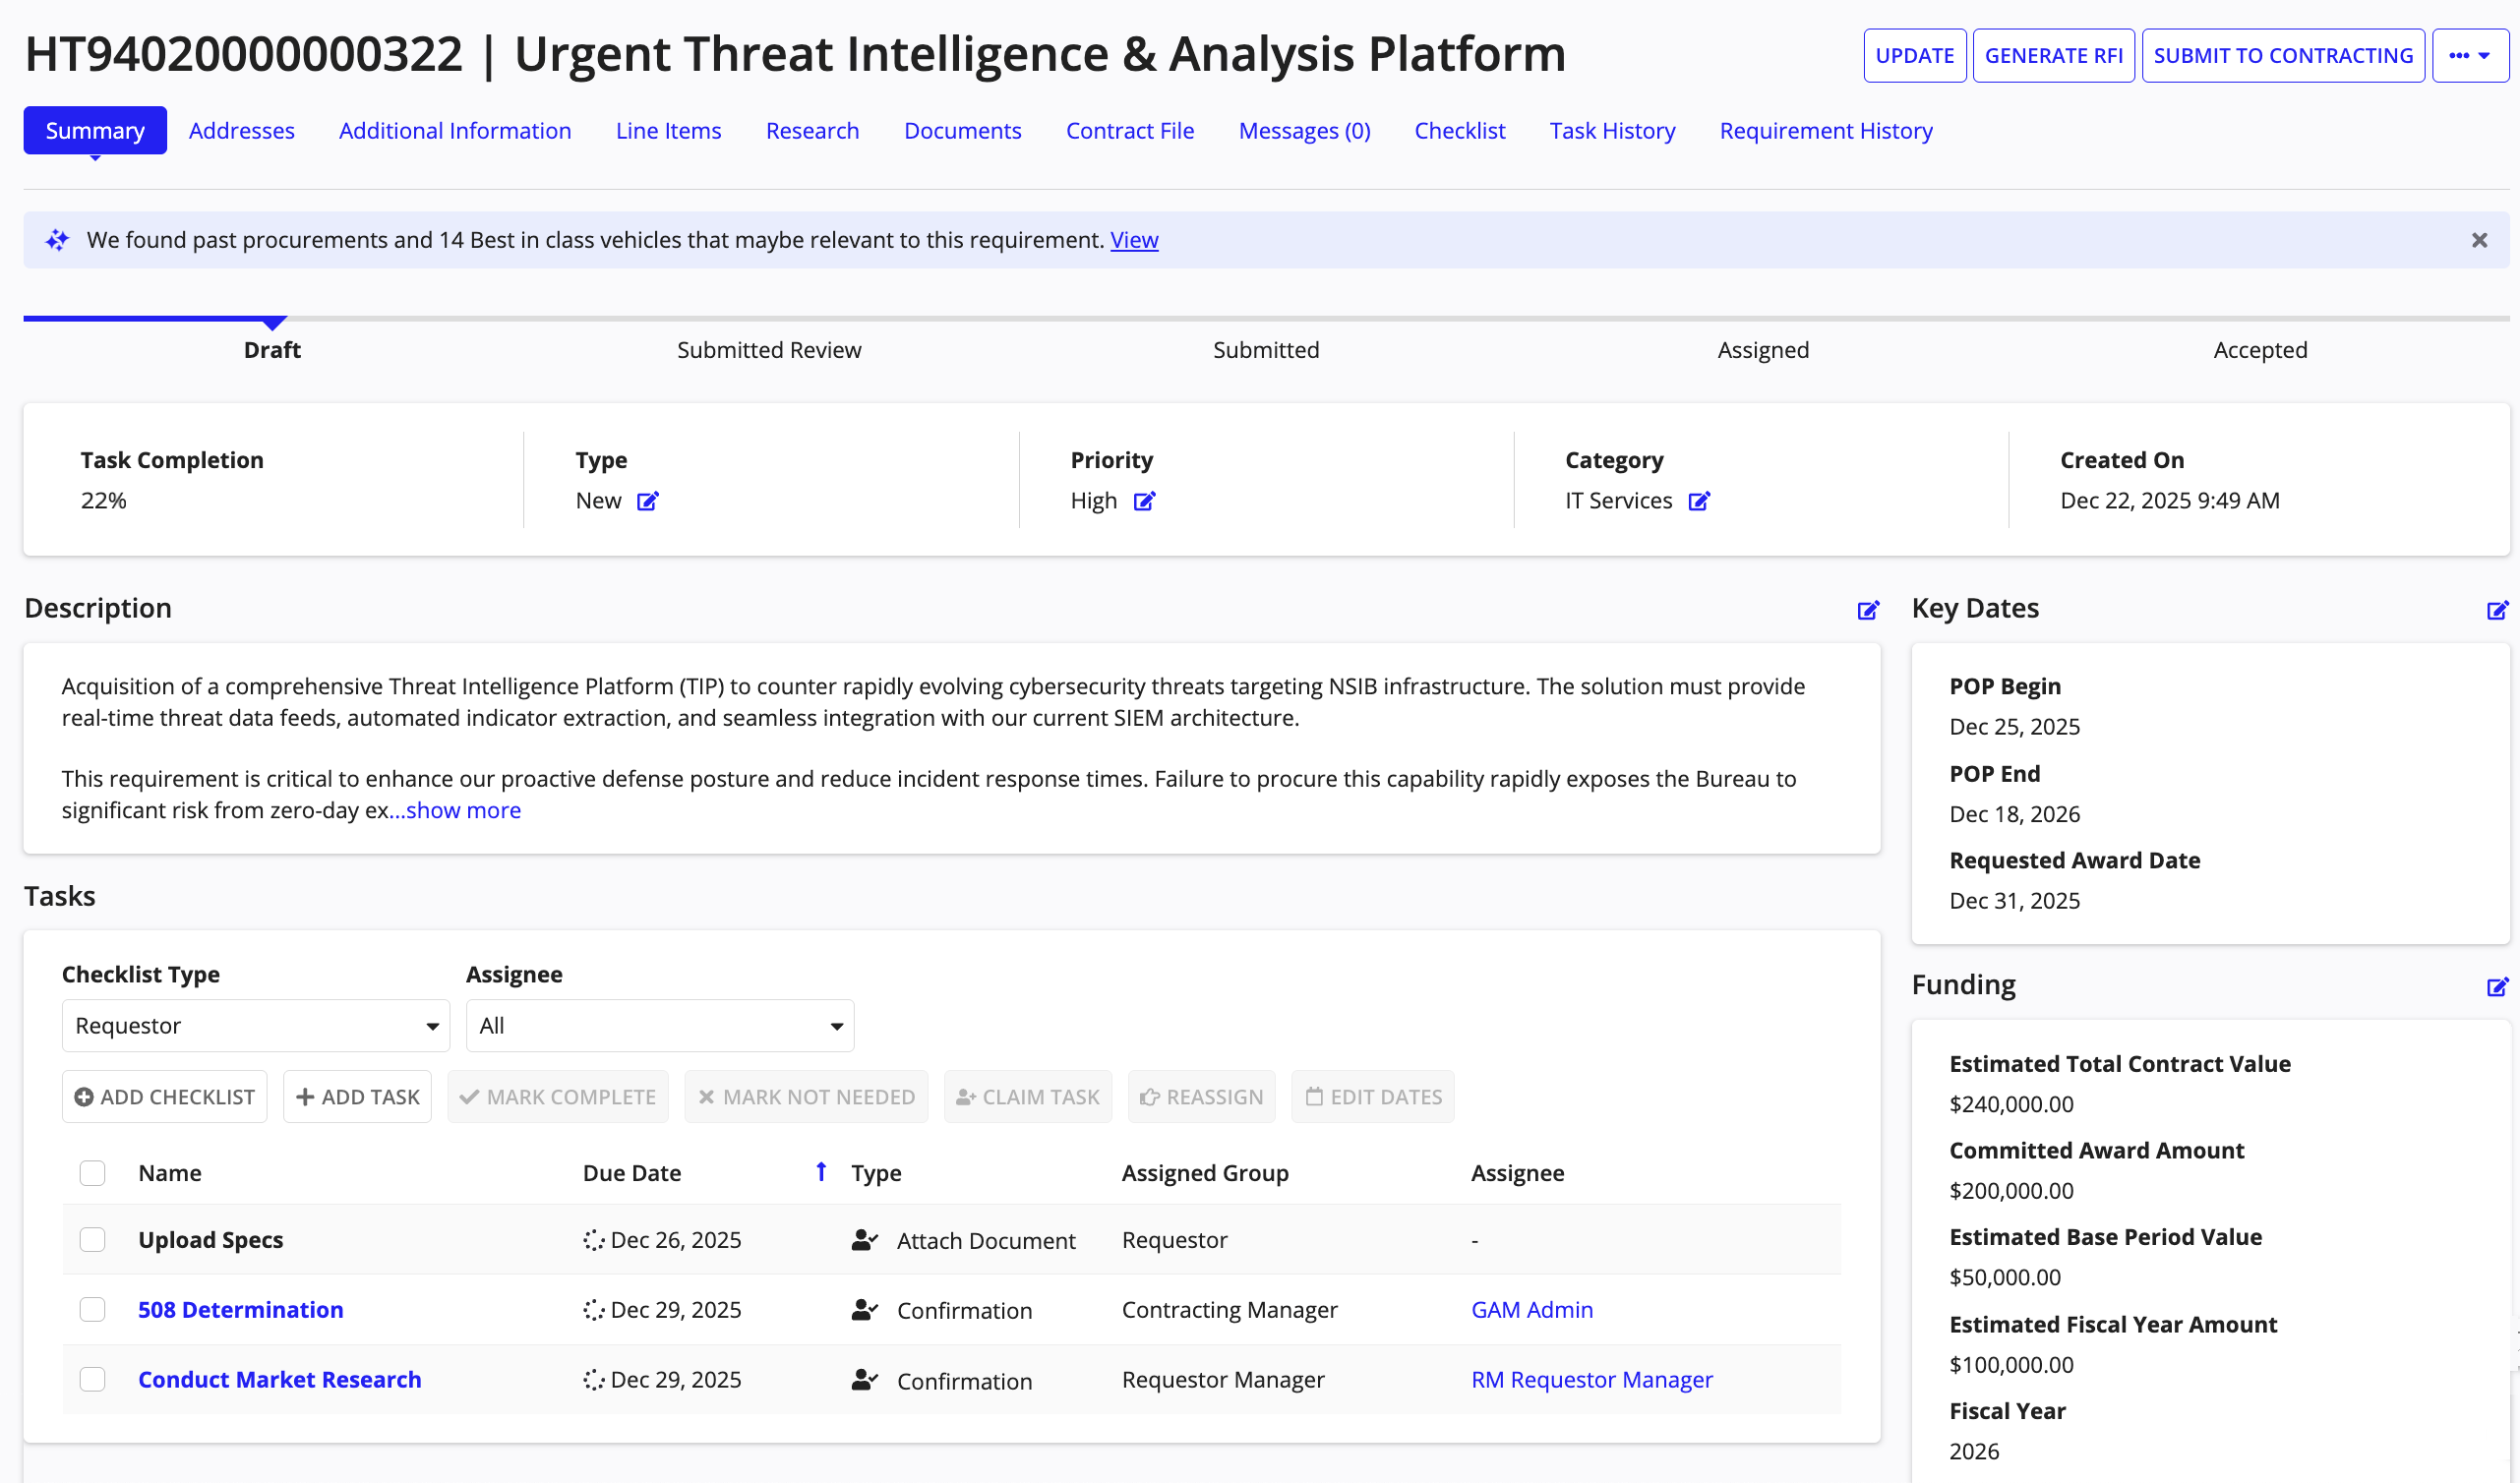Click the ADD TASK button
Image resolution: width=2520 pixels, height=1483 pixels.
tap(357, 1097)
